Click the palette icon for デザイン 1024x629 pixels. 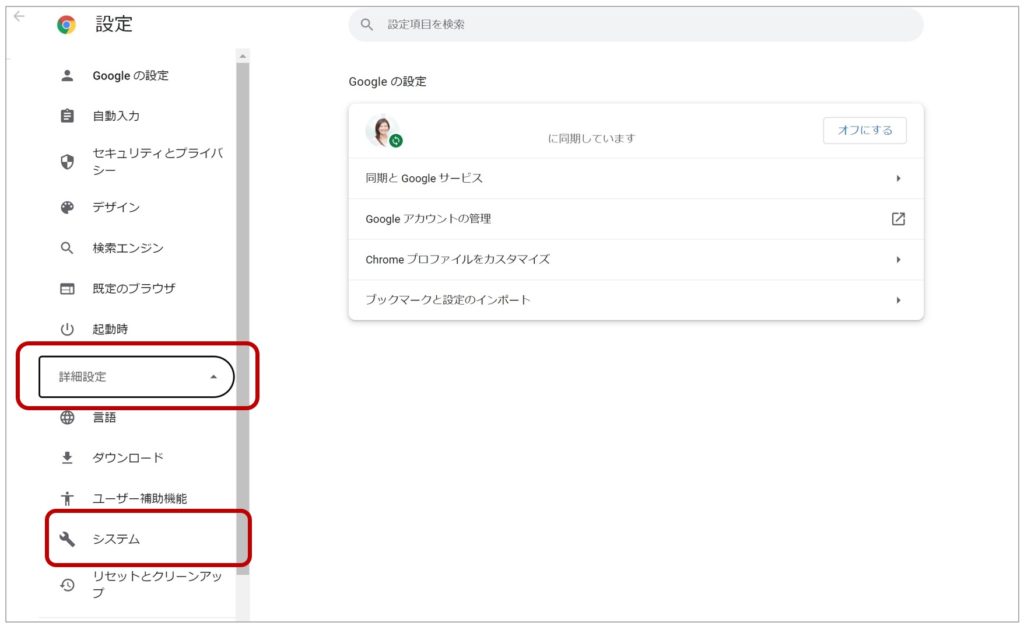tap(67, 208)
